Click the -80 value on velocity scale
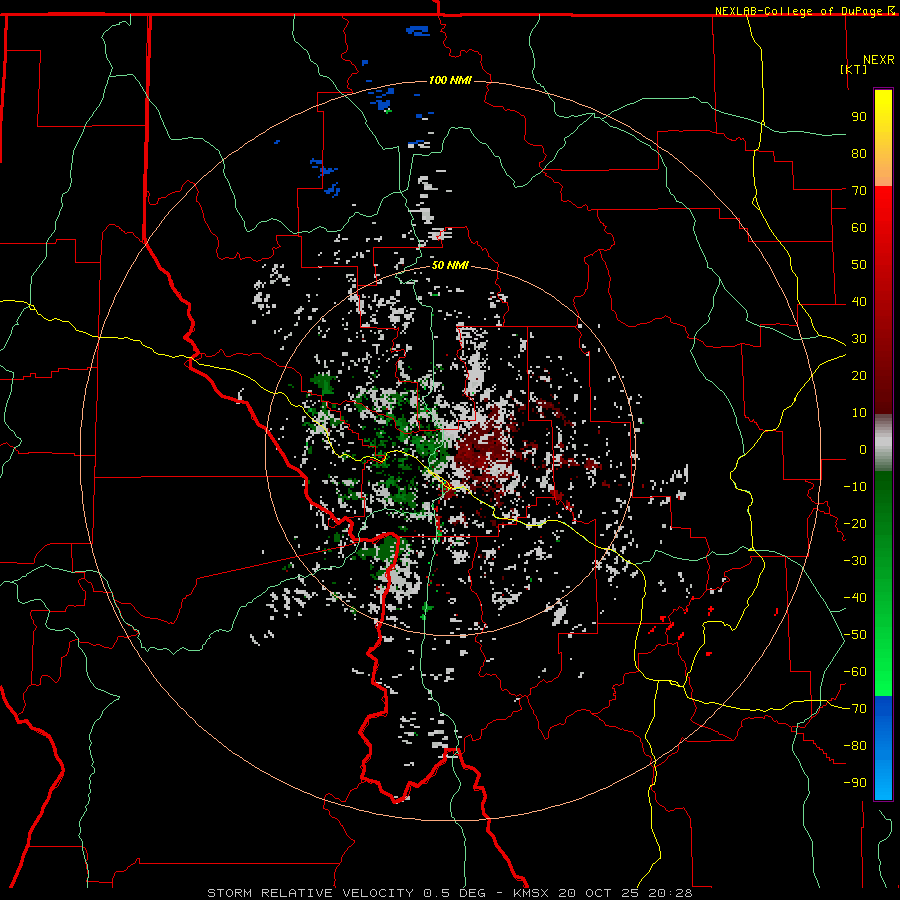 pos(855,746)
